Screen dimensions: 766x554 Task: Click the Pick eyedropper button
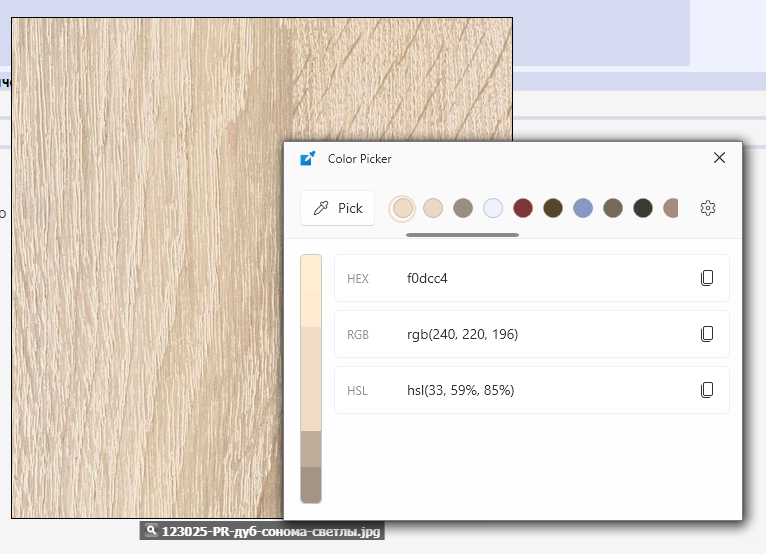[x=338, y=208]
